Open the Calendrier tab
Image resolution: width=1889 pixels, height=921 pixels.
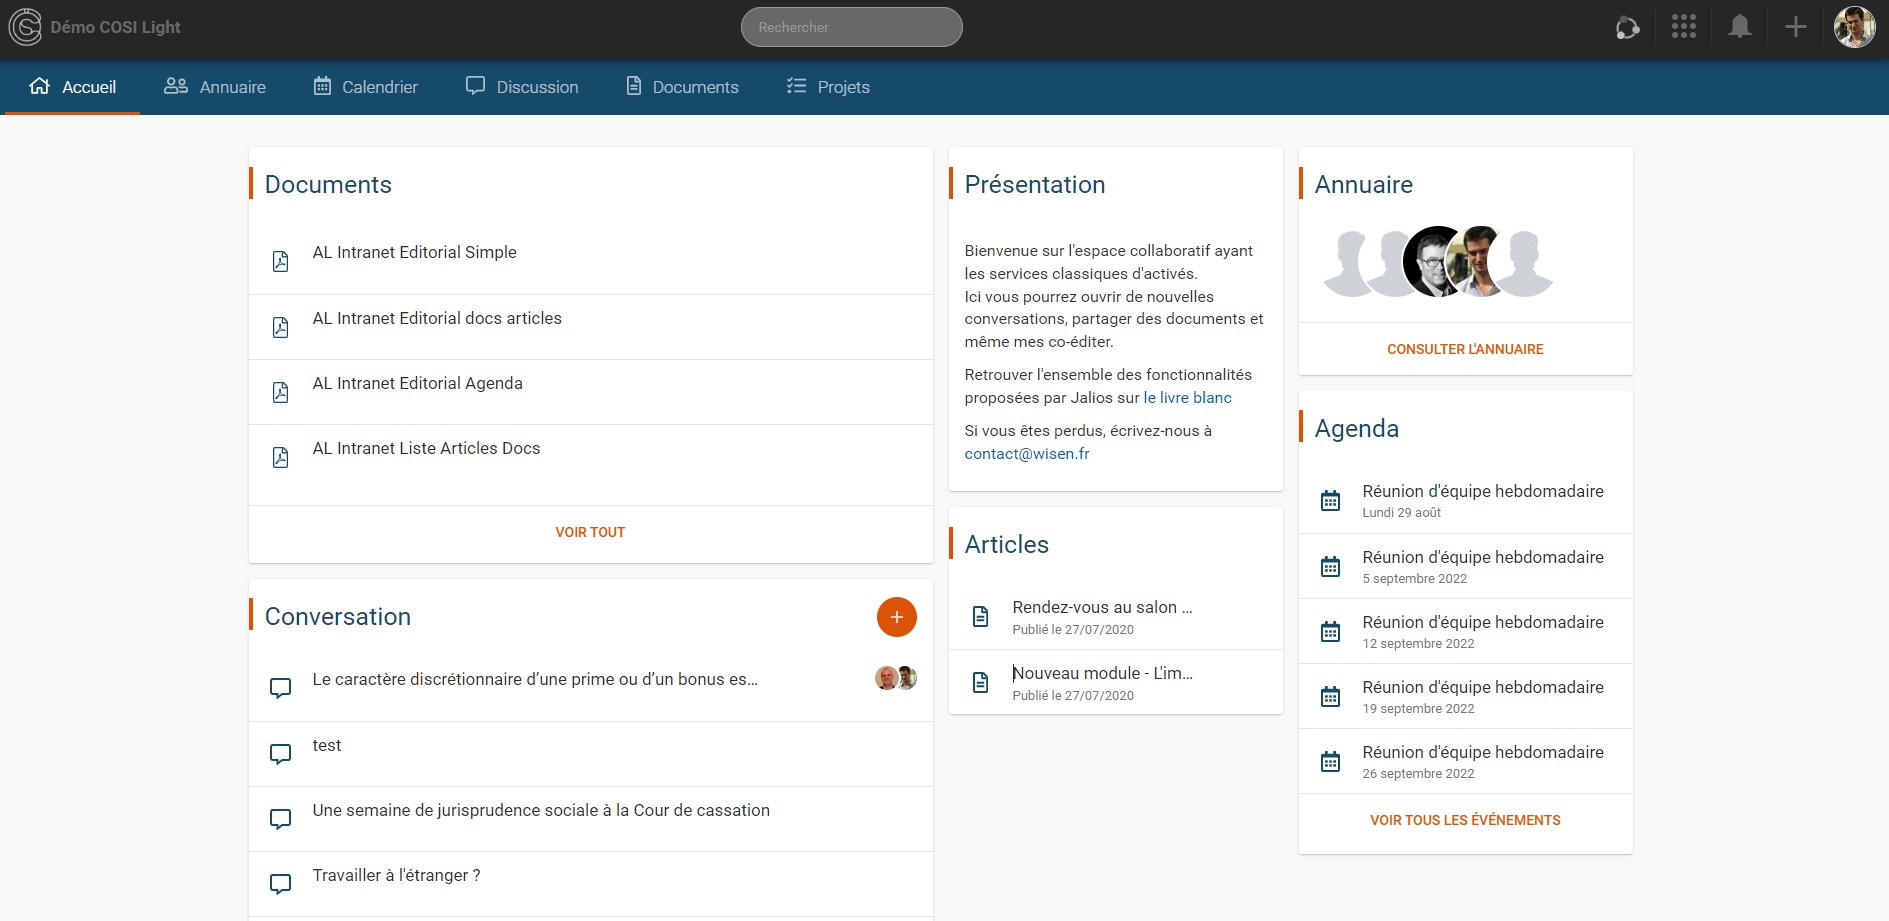[366, 87]
